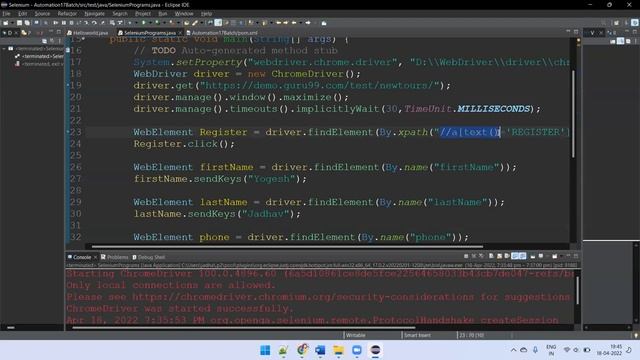Open the Navigate menu
640x360 pixels.
94,13
